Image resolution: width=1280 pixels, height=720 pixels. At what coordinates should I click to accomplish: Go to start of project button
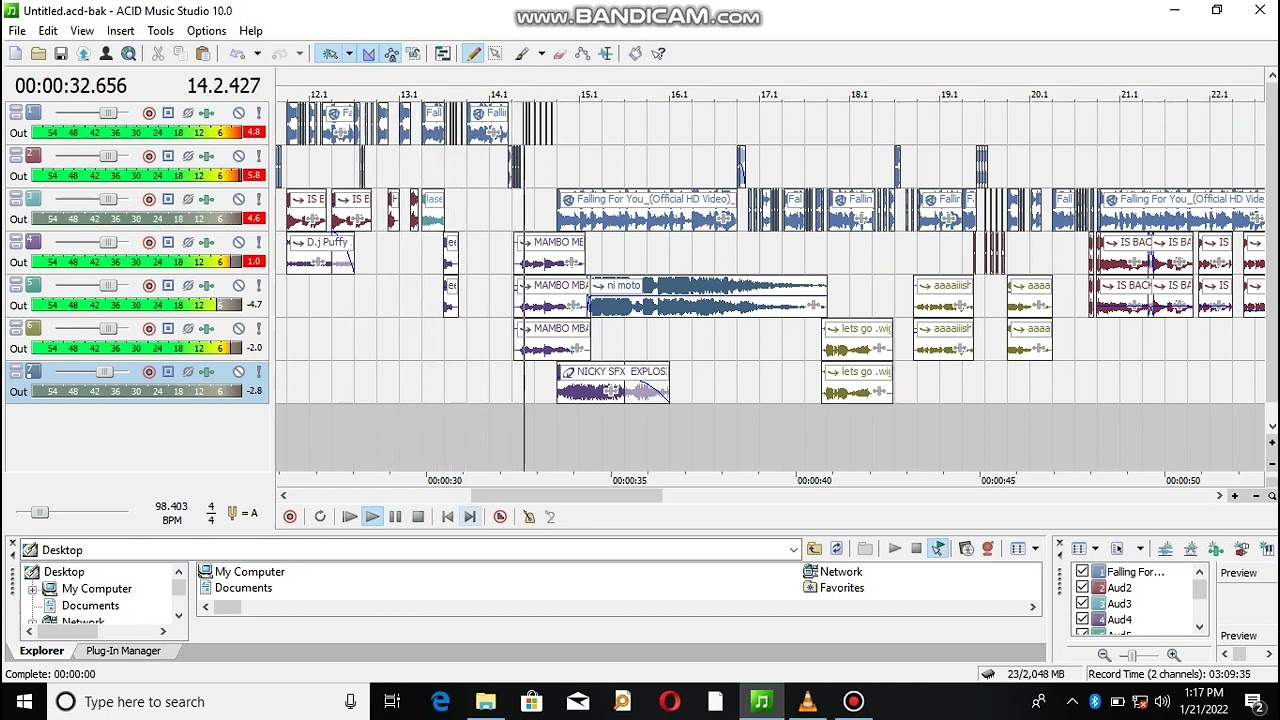point(447,517)
